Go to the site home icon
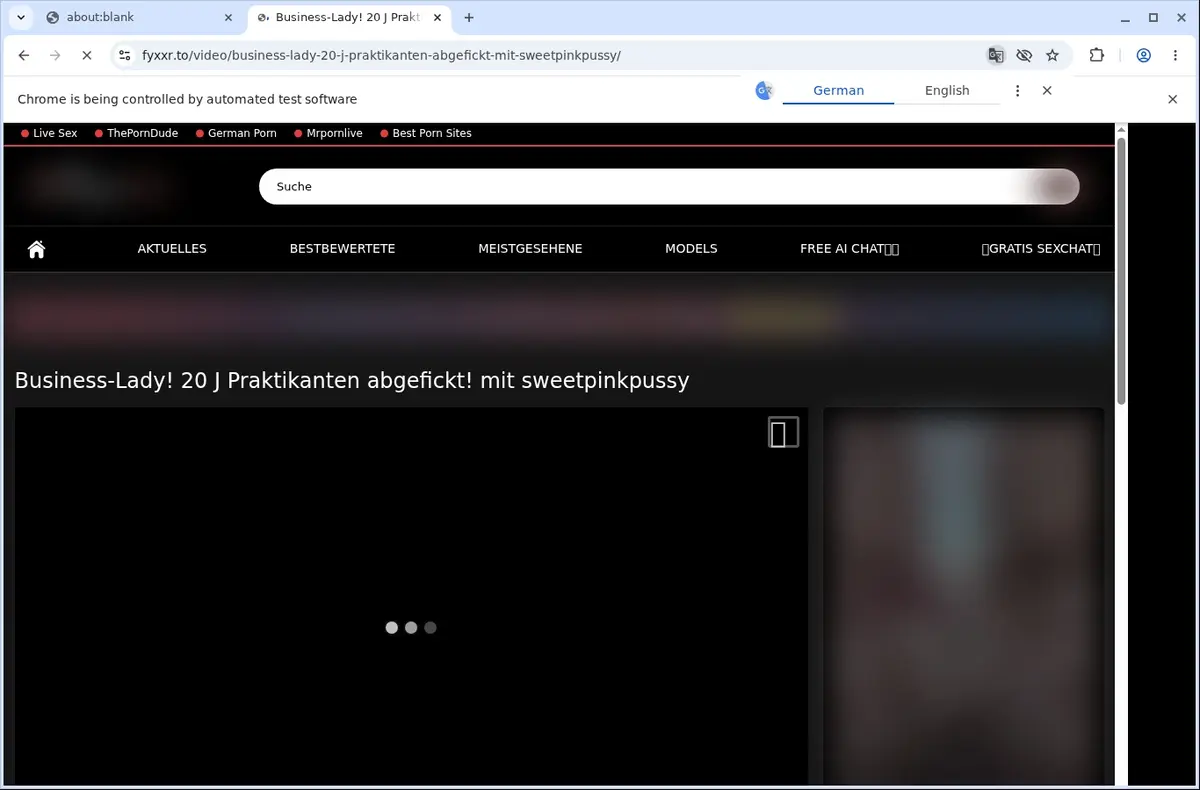The image size is (1200, 790). click(37, 249)
